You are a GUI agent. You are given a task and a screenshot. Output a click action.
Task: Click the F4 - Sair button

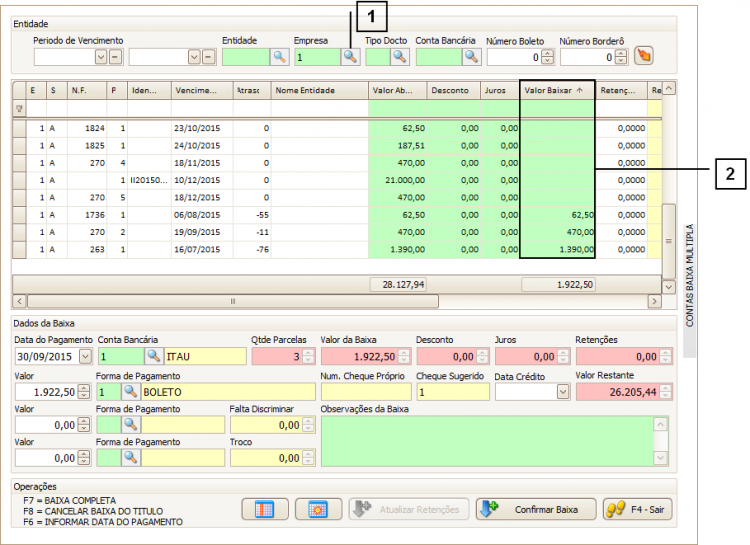tap(638, 508)
